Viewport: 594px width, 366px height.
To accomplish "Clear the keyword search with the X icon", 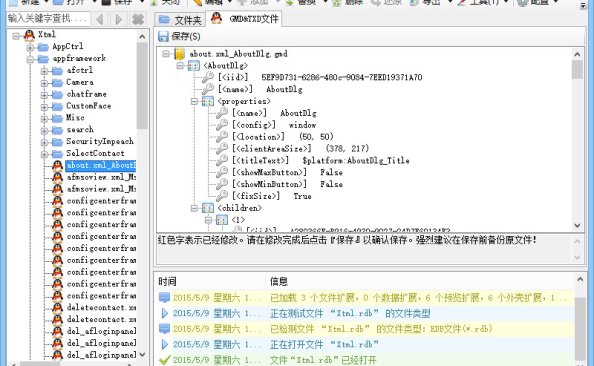I will point(138,19).
